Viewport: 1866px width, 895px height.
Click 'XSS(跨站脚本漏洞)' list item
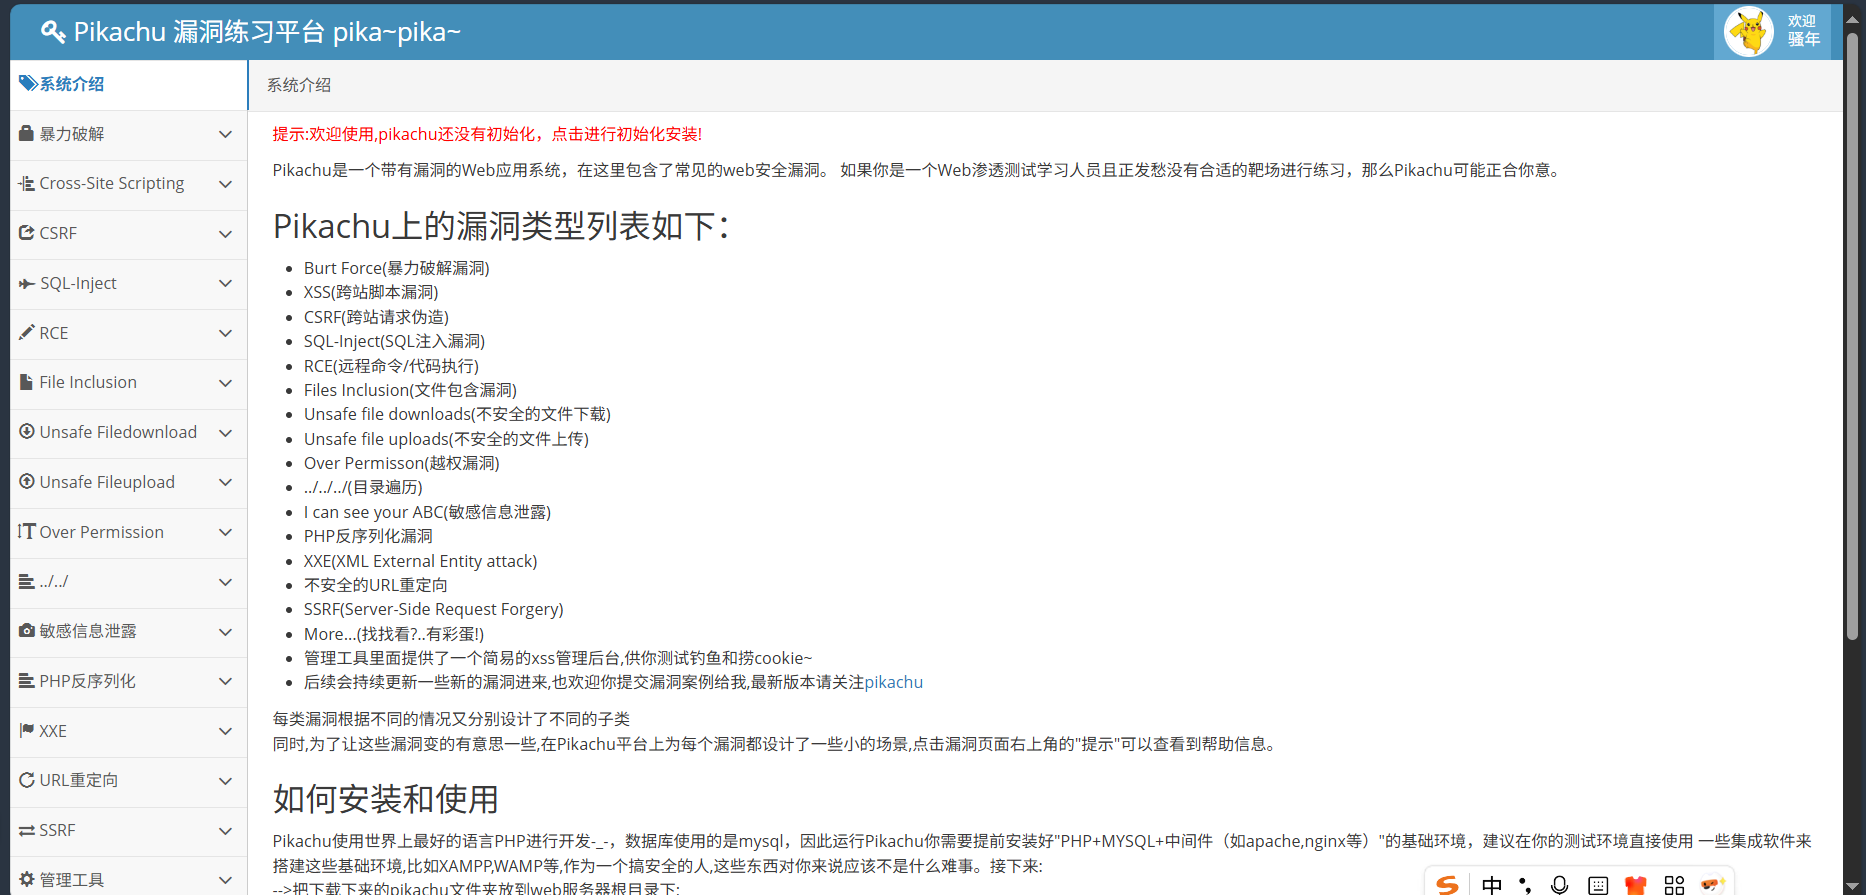371,292
